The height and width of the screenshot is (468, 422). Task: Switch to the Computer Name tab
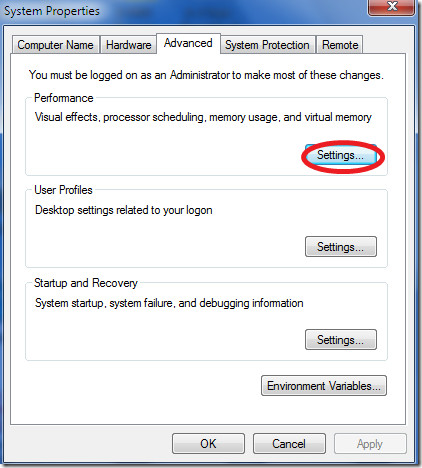point(56,45)
